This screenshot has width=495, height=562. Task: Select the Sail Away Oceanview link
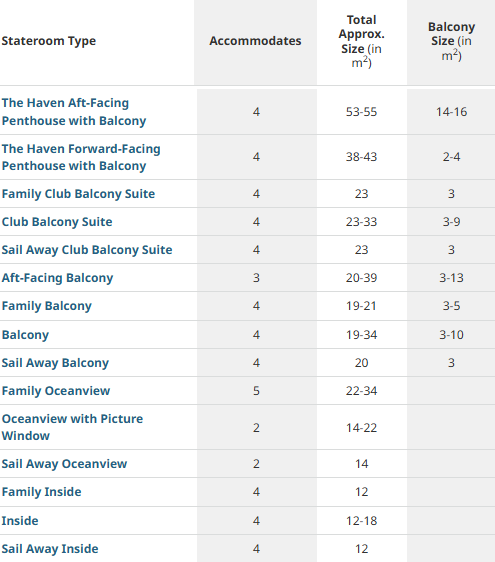[64, 464]
